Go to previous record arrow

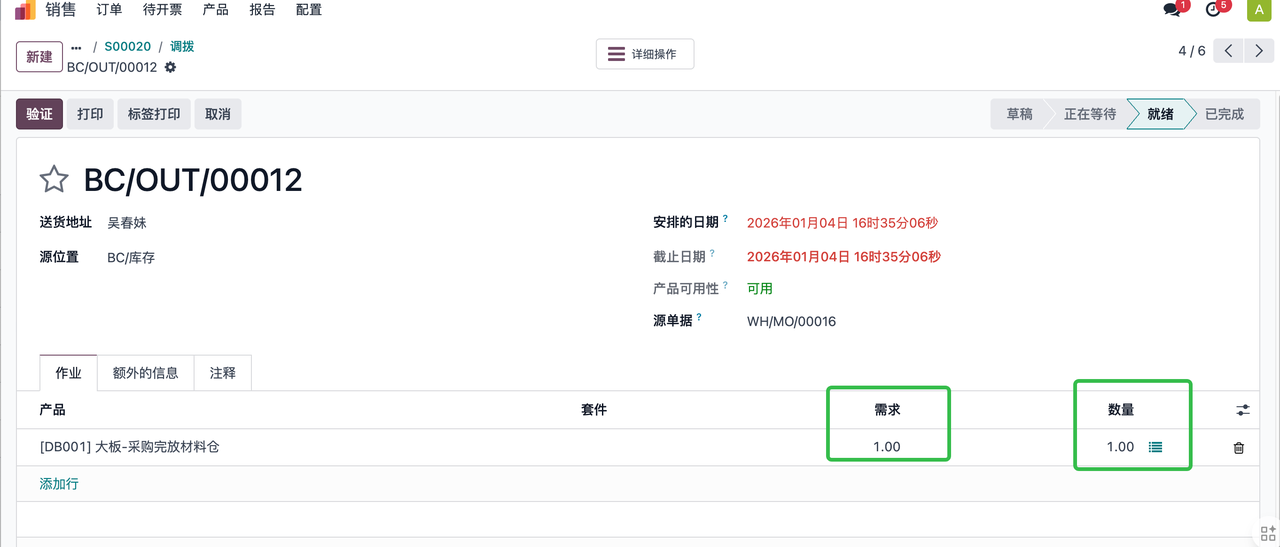(1229, 51)
